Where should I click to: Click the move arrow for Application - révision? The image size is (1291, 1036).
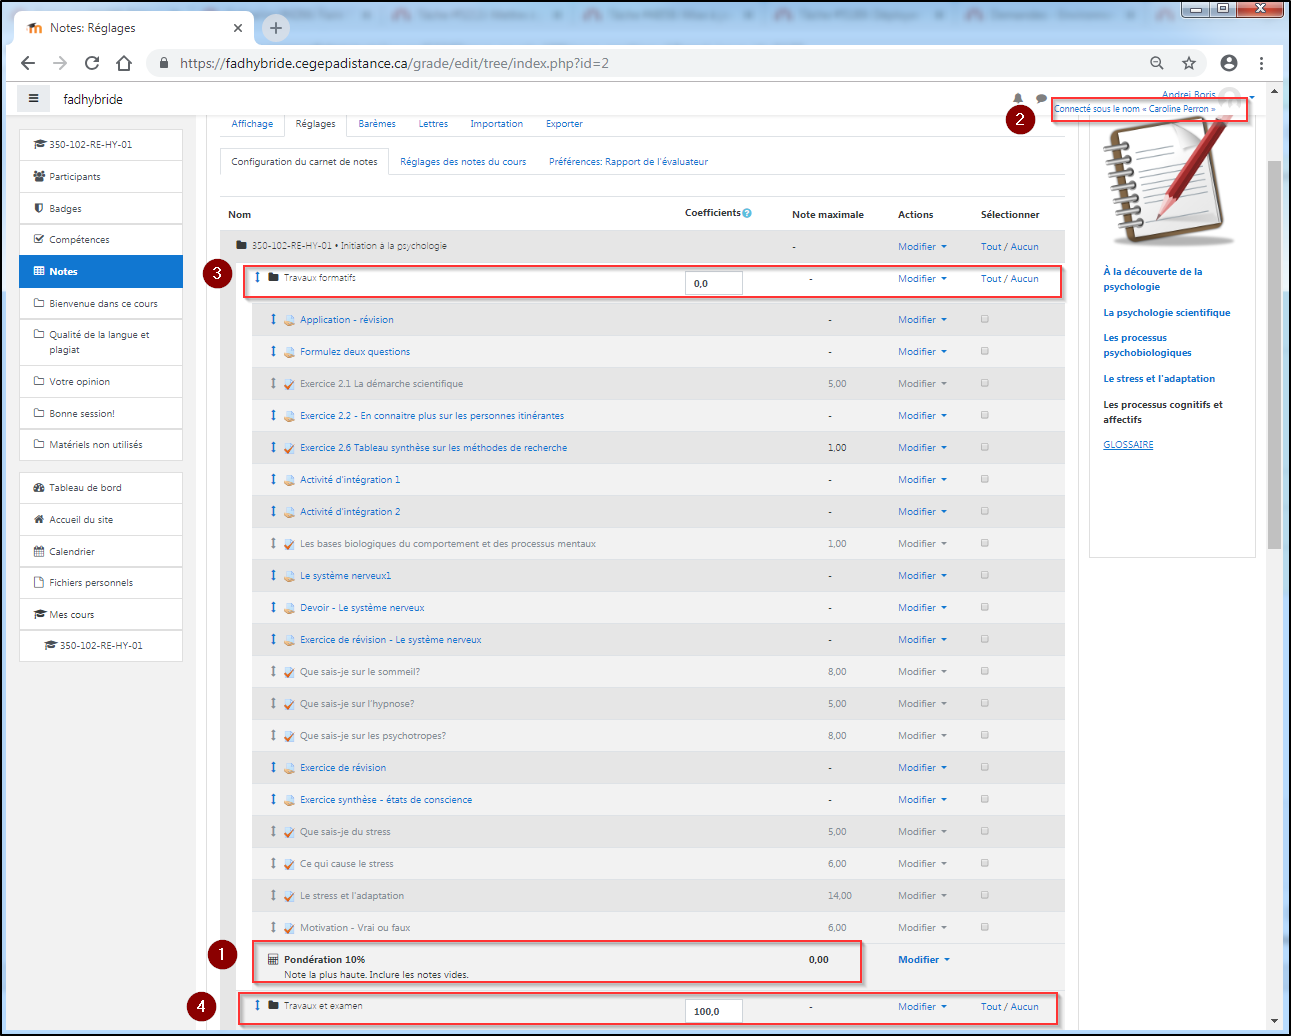coord(273,320)
